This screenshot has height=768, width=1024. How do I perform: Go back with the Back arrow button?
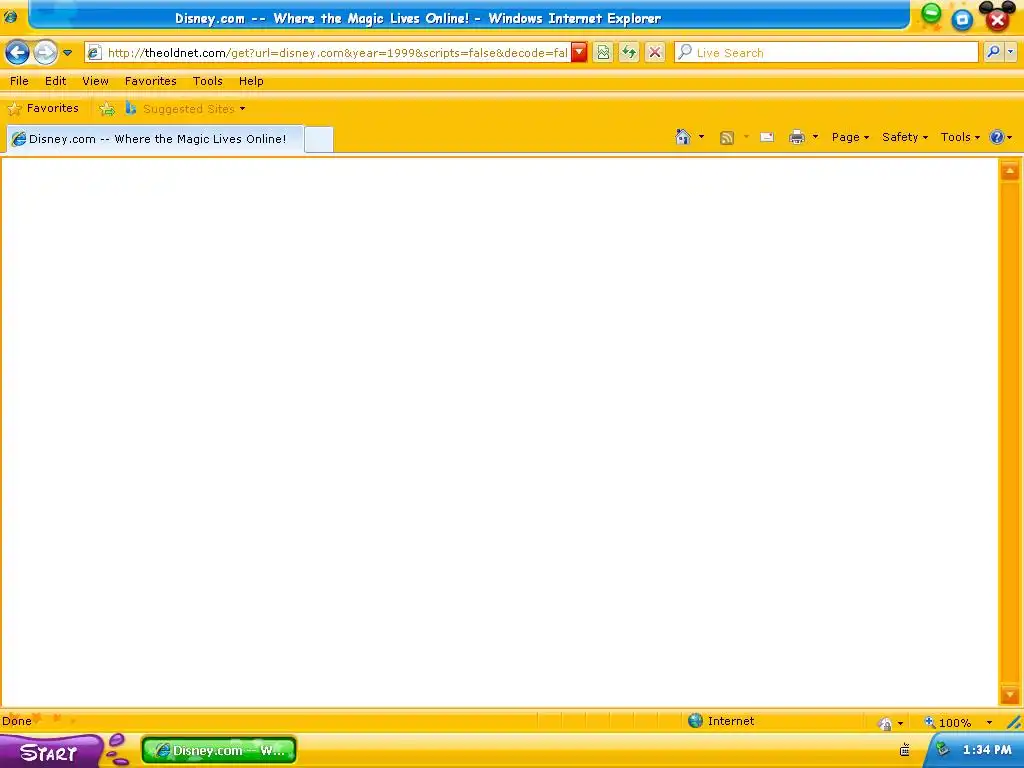point(17,53)
